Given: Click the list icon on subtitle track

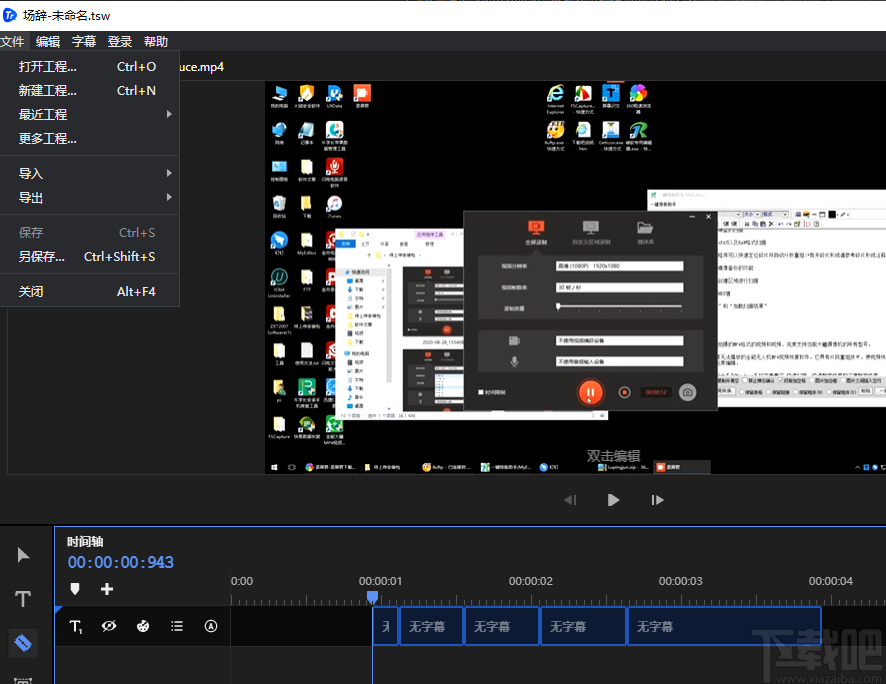Looking at the screenshot, I should [x=177, y=626].
